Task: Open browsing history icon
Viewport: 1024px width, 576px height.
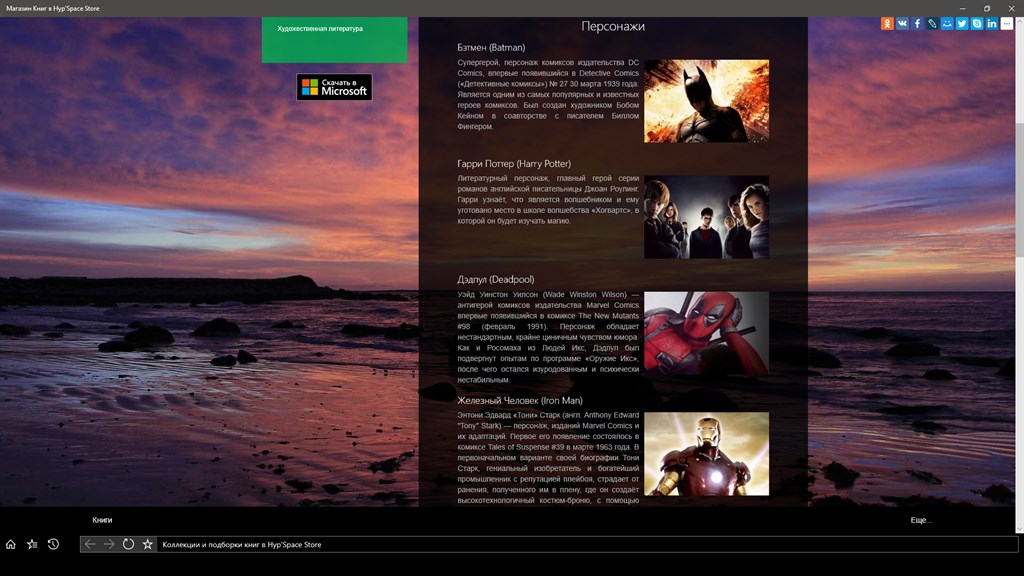Action: [54, 544]
